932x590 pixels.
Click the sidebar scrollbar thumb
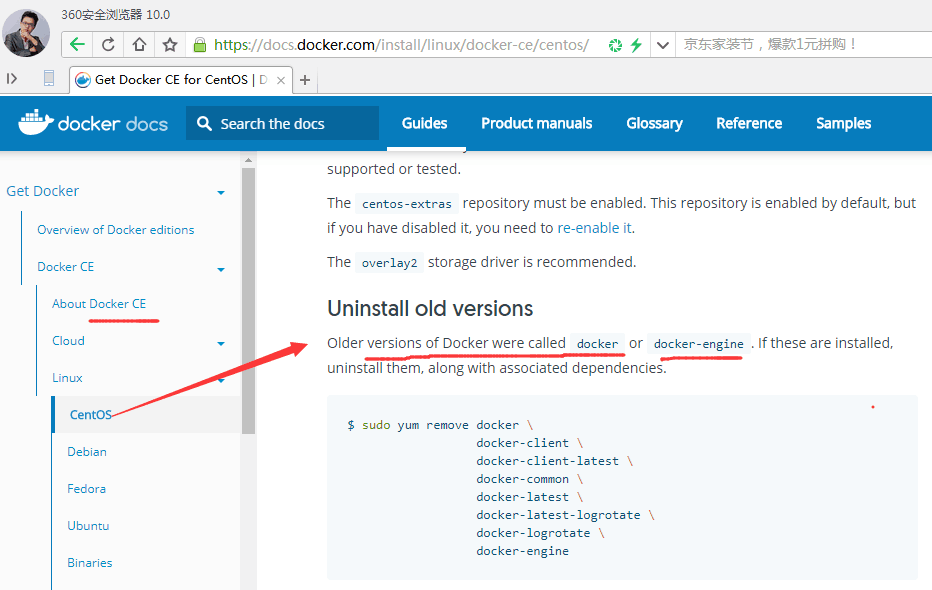[x=248, y=301]
